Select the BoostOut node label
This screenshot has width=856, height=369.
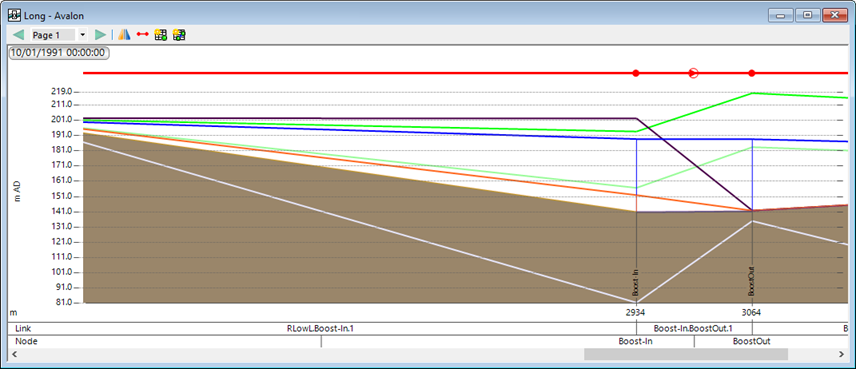coord(752,342)
